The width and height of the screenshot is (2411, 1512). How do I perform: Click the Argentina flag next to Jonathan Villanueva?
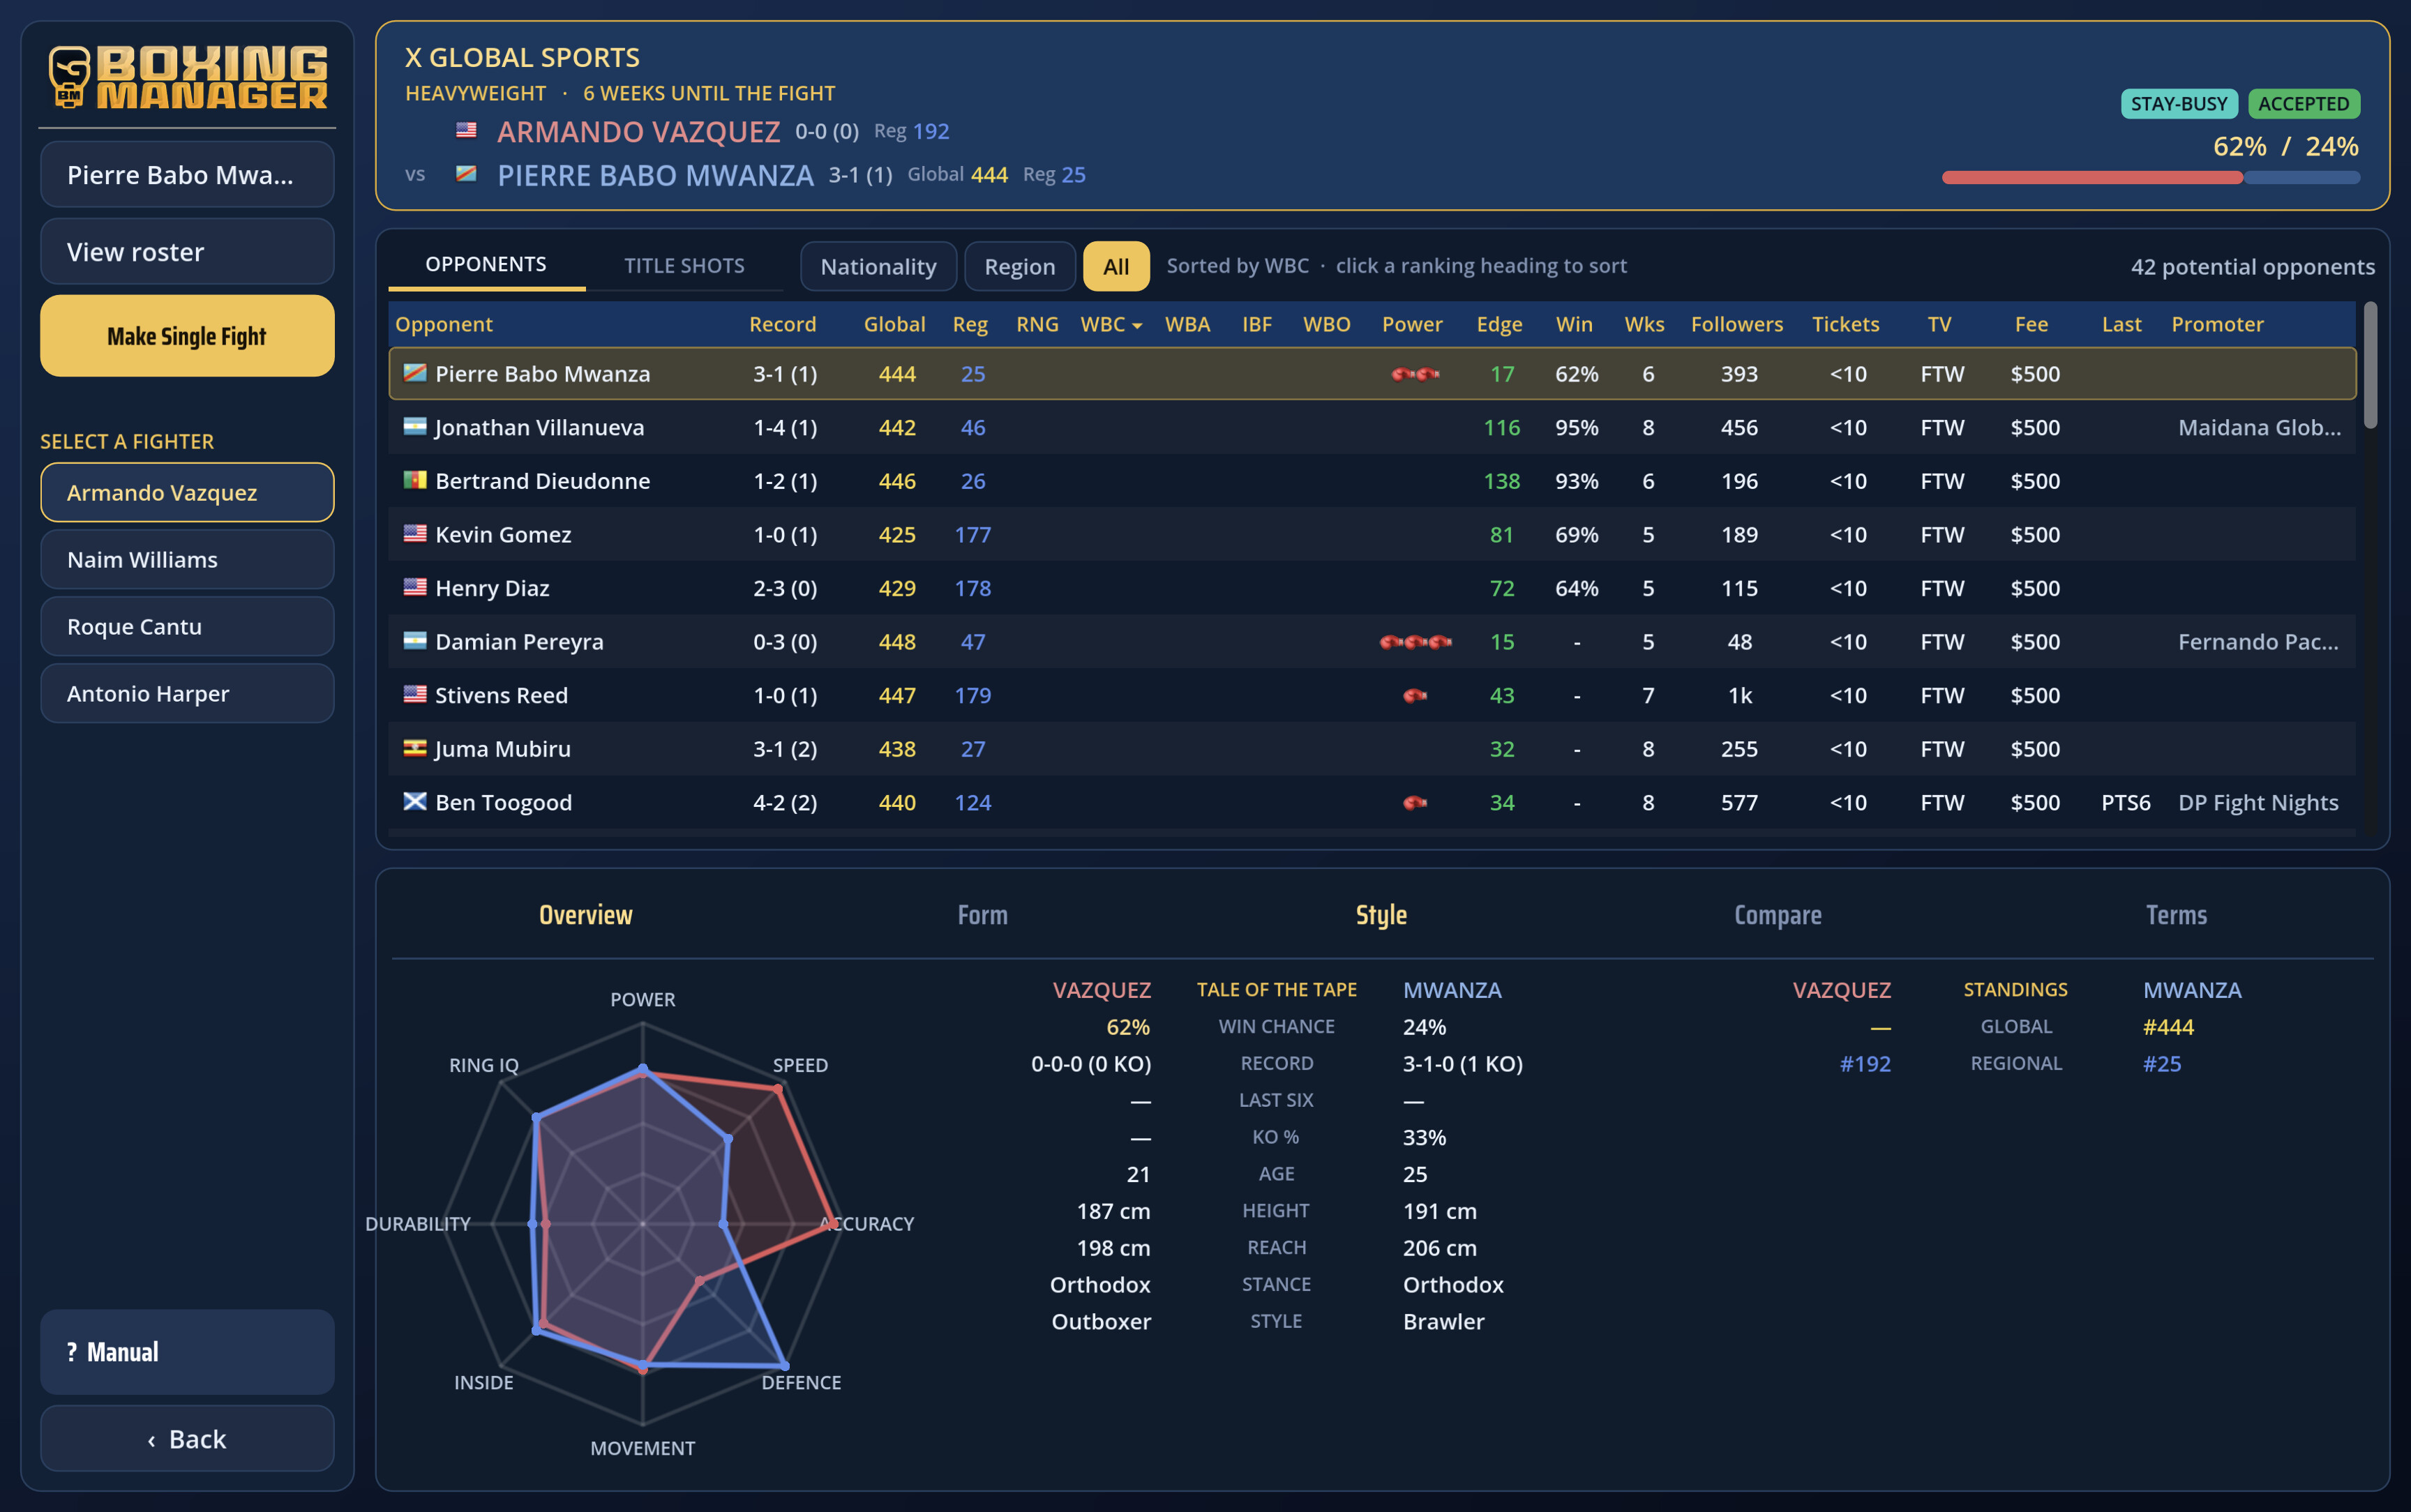[x=415, y=427]
